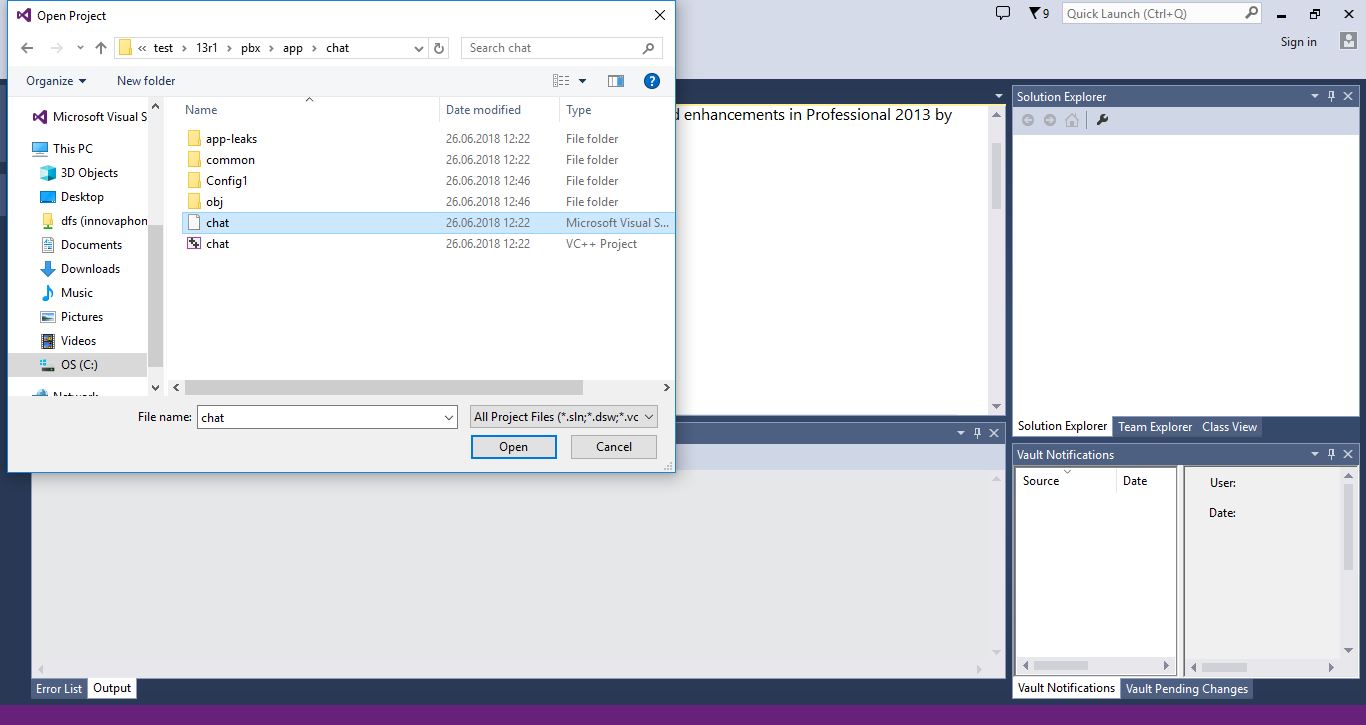Go up one folder level arrow
The image size is (1366, 725).
pyautogui.click(x=101, y=48)
